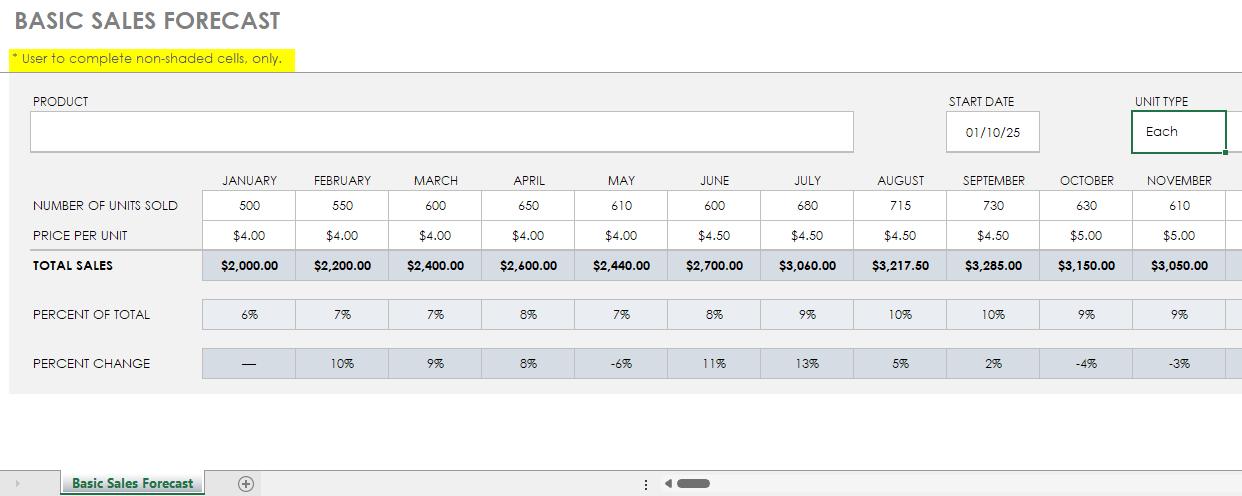Select the yellow highlighted user note
1242x496 pixels.
pos(146,59)
